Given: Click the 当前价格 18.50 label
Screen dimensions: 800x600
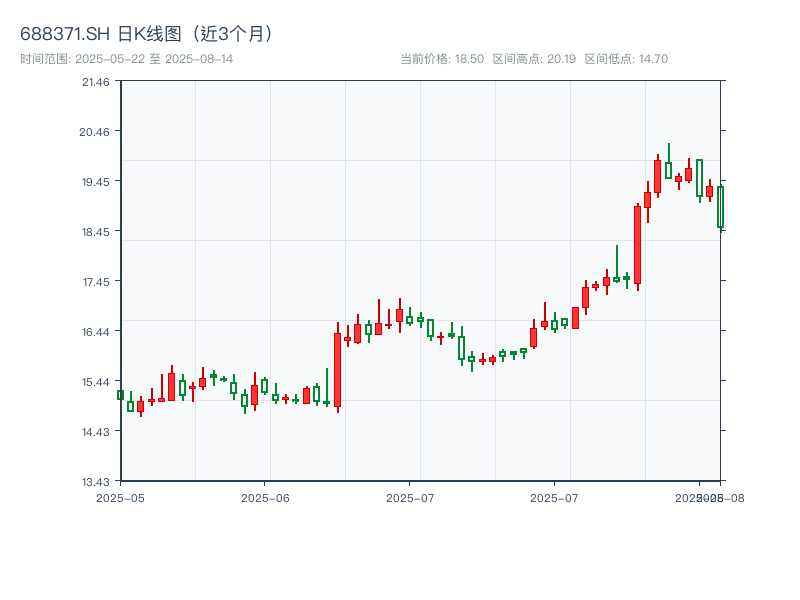Looking at the screenshot, I should [x=441, y=59].
